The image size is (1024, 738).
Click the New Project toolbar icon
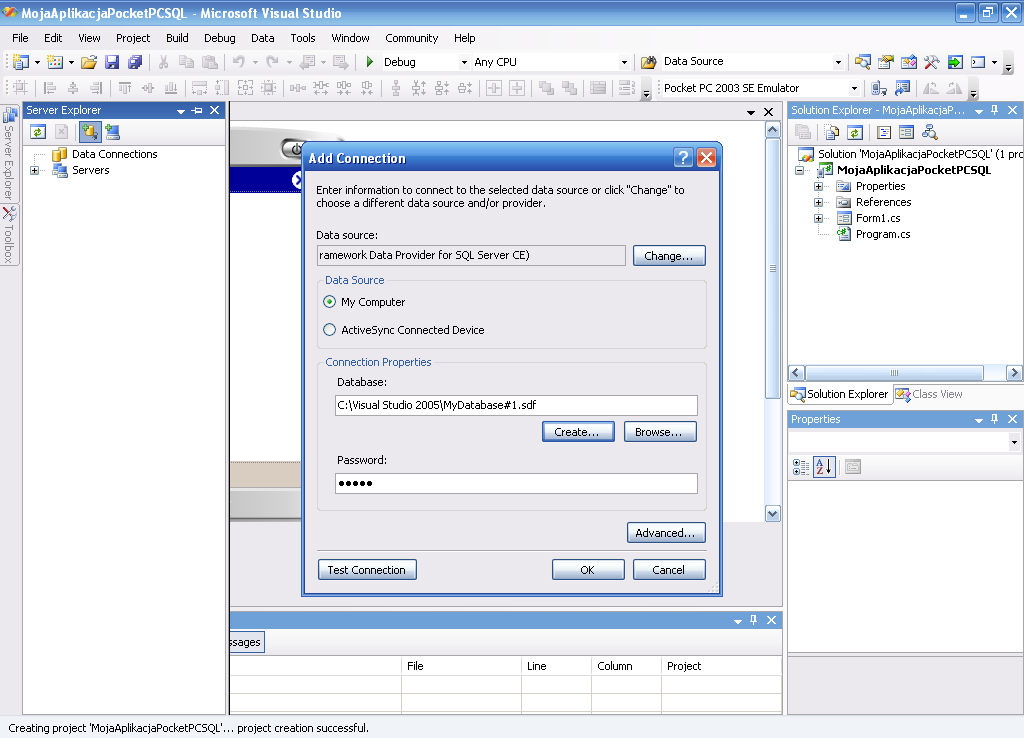coord(21,62)
